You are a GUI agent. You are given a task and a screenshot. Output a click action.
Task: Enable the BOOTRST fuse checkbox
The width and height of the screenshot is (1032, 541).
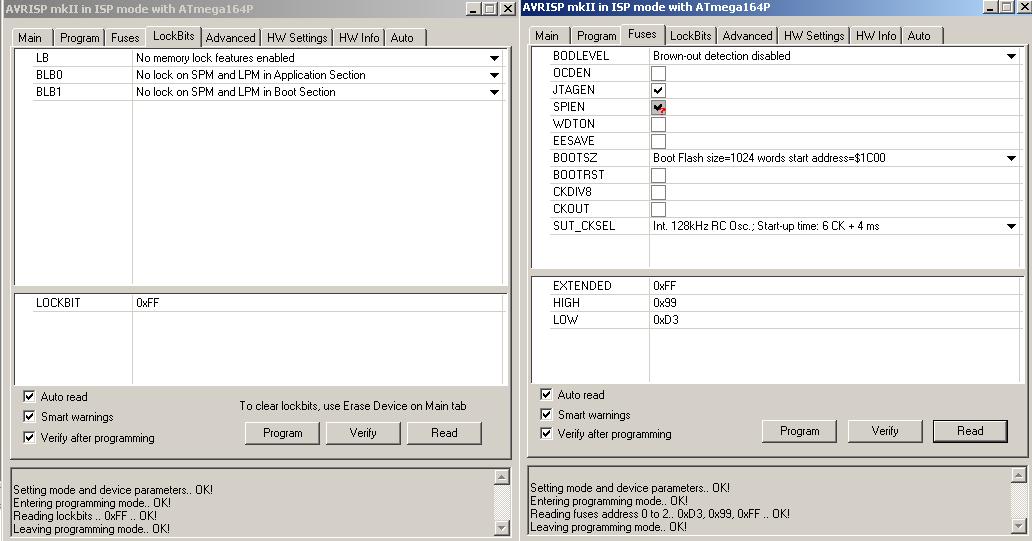point(658,175)
